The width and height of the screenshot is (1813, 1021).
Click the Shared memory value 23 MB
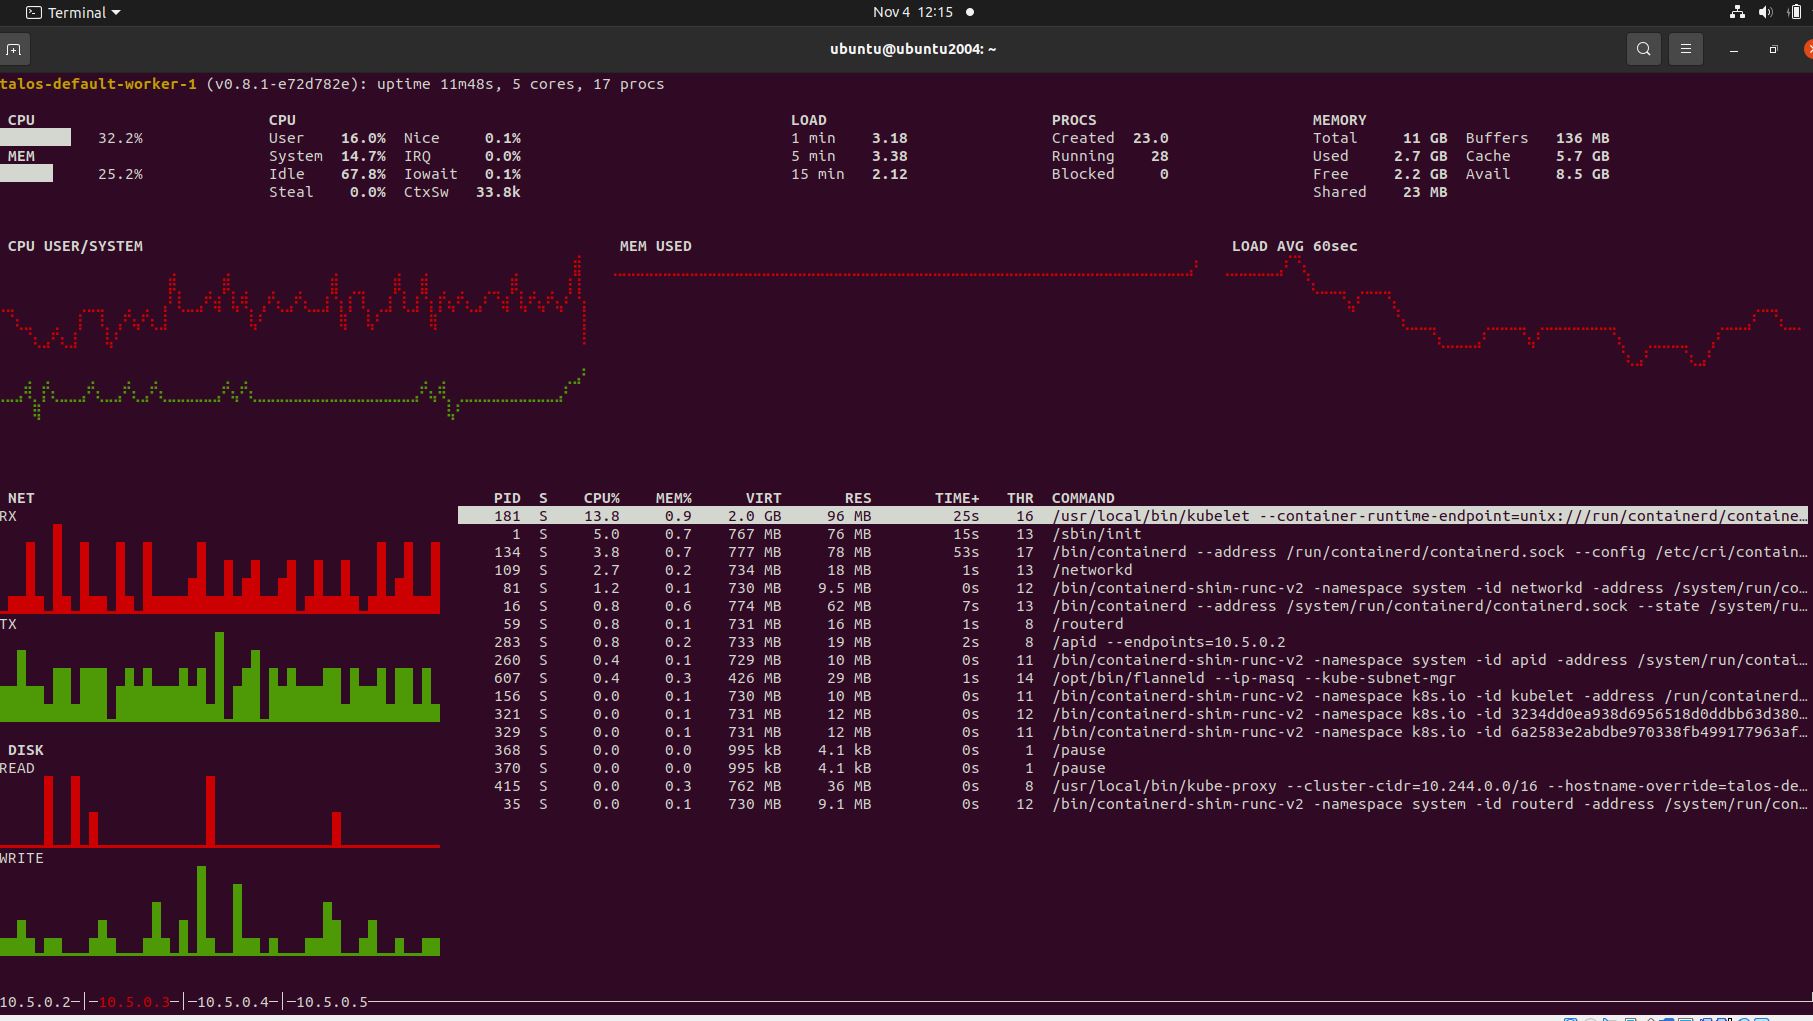tap(1424, 192)
